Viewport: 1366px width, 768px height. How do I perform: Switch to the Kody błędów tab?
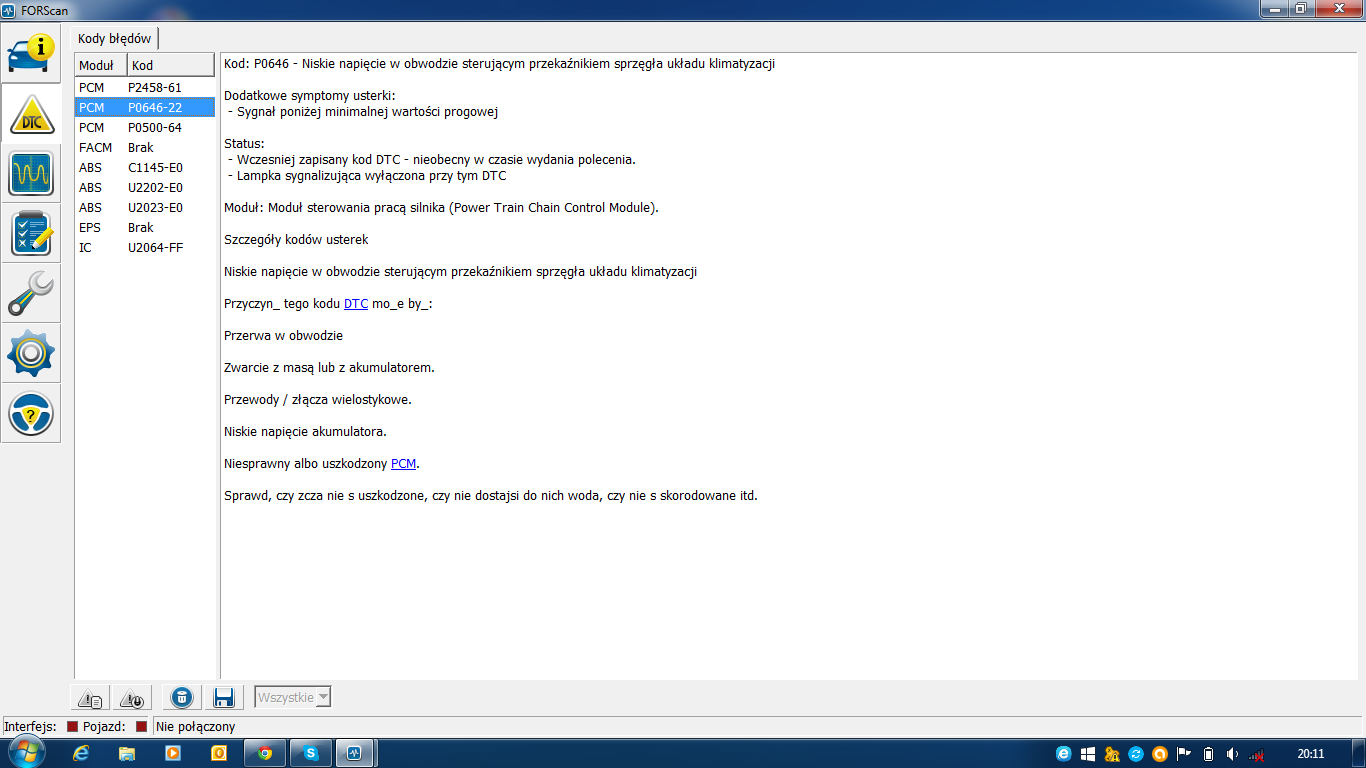pyautogui.click(x=115, y=39)
